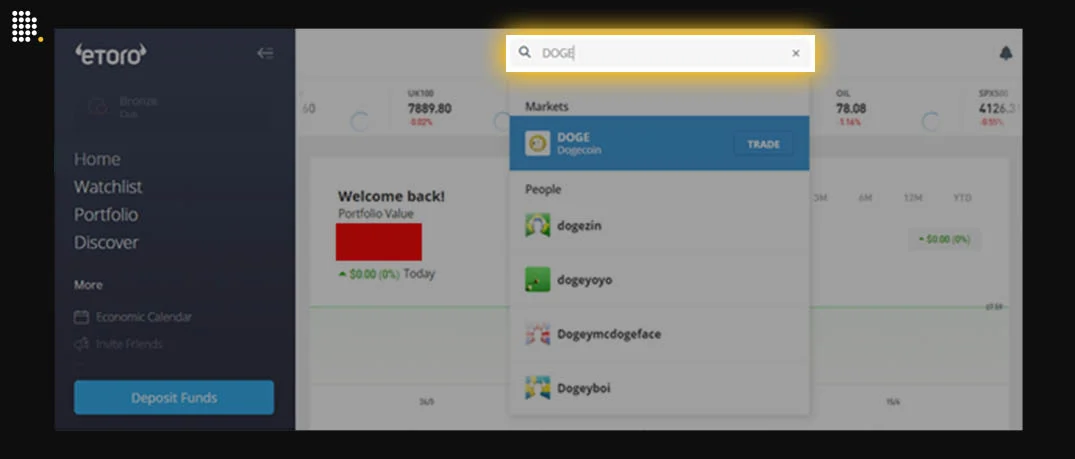Click Dogeyboi's avatar thumbnail
Image resolution: width=1075 pixels, height=459 pixels.
click(x=538, y=388)
